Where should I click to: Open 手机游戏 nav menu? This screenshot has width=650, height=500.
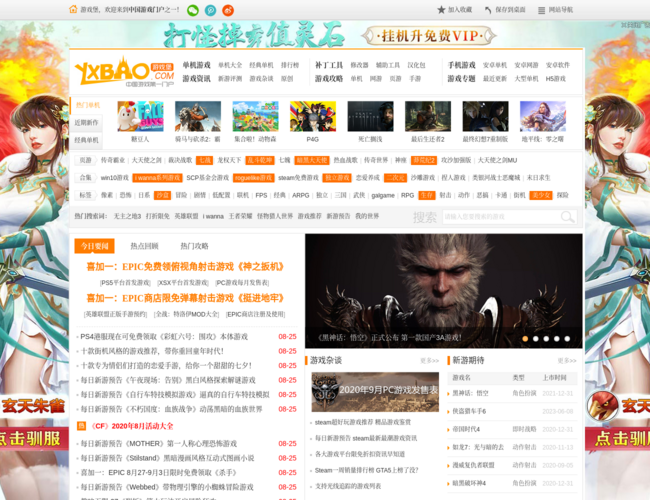(461, 65)
